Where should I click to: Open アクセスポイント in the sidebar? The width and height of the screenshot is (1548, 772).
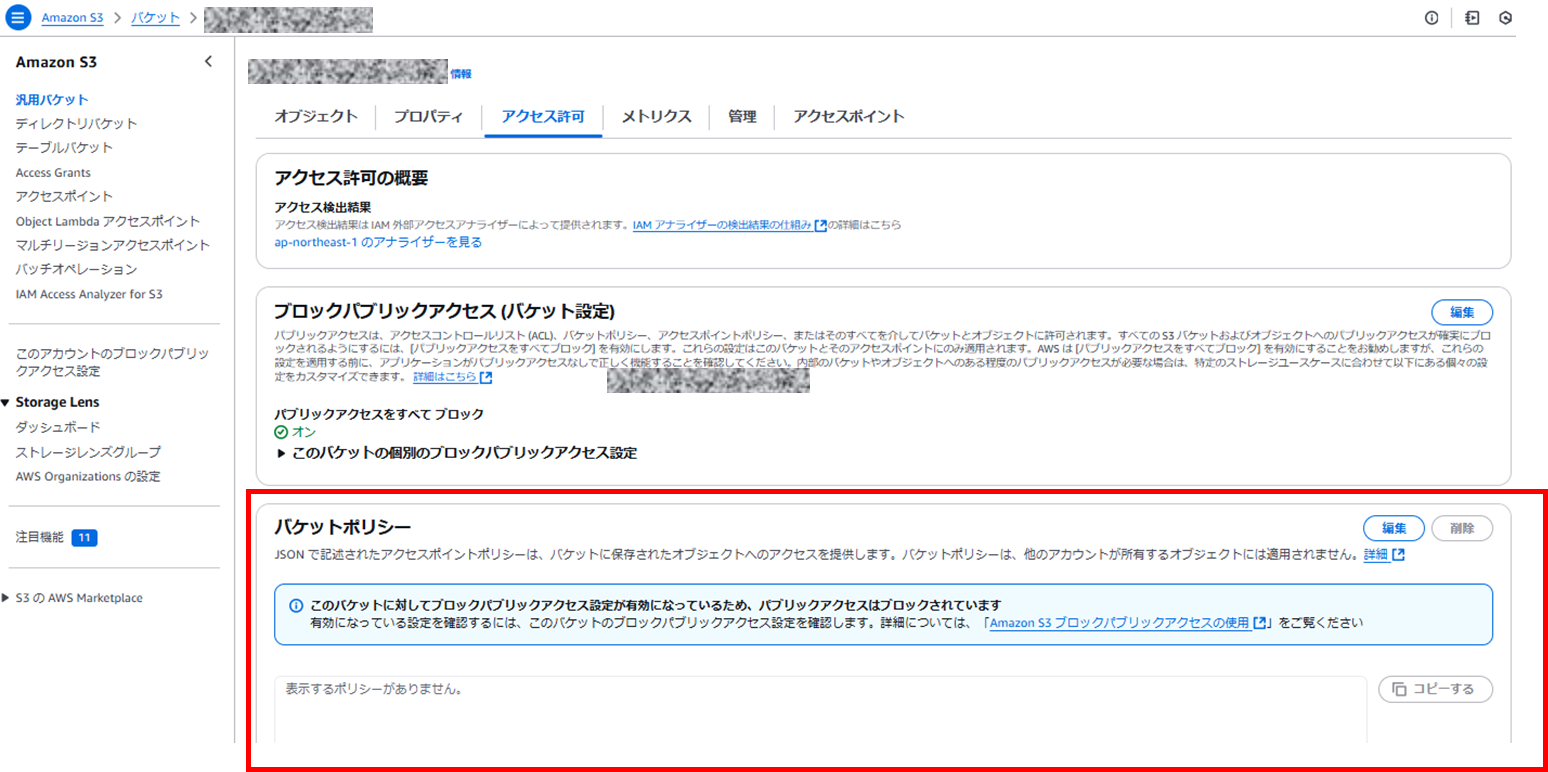(x=65, y=197)
